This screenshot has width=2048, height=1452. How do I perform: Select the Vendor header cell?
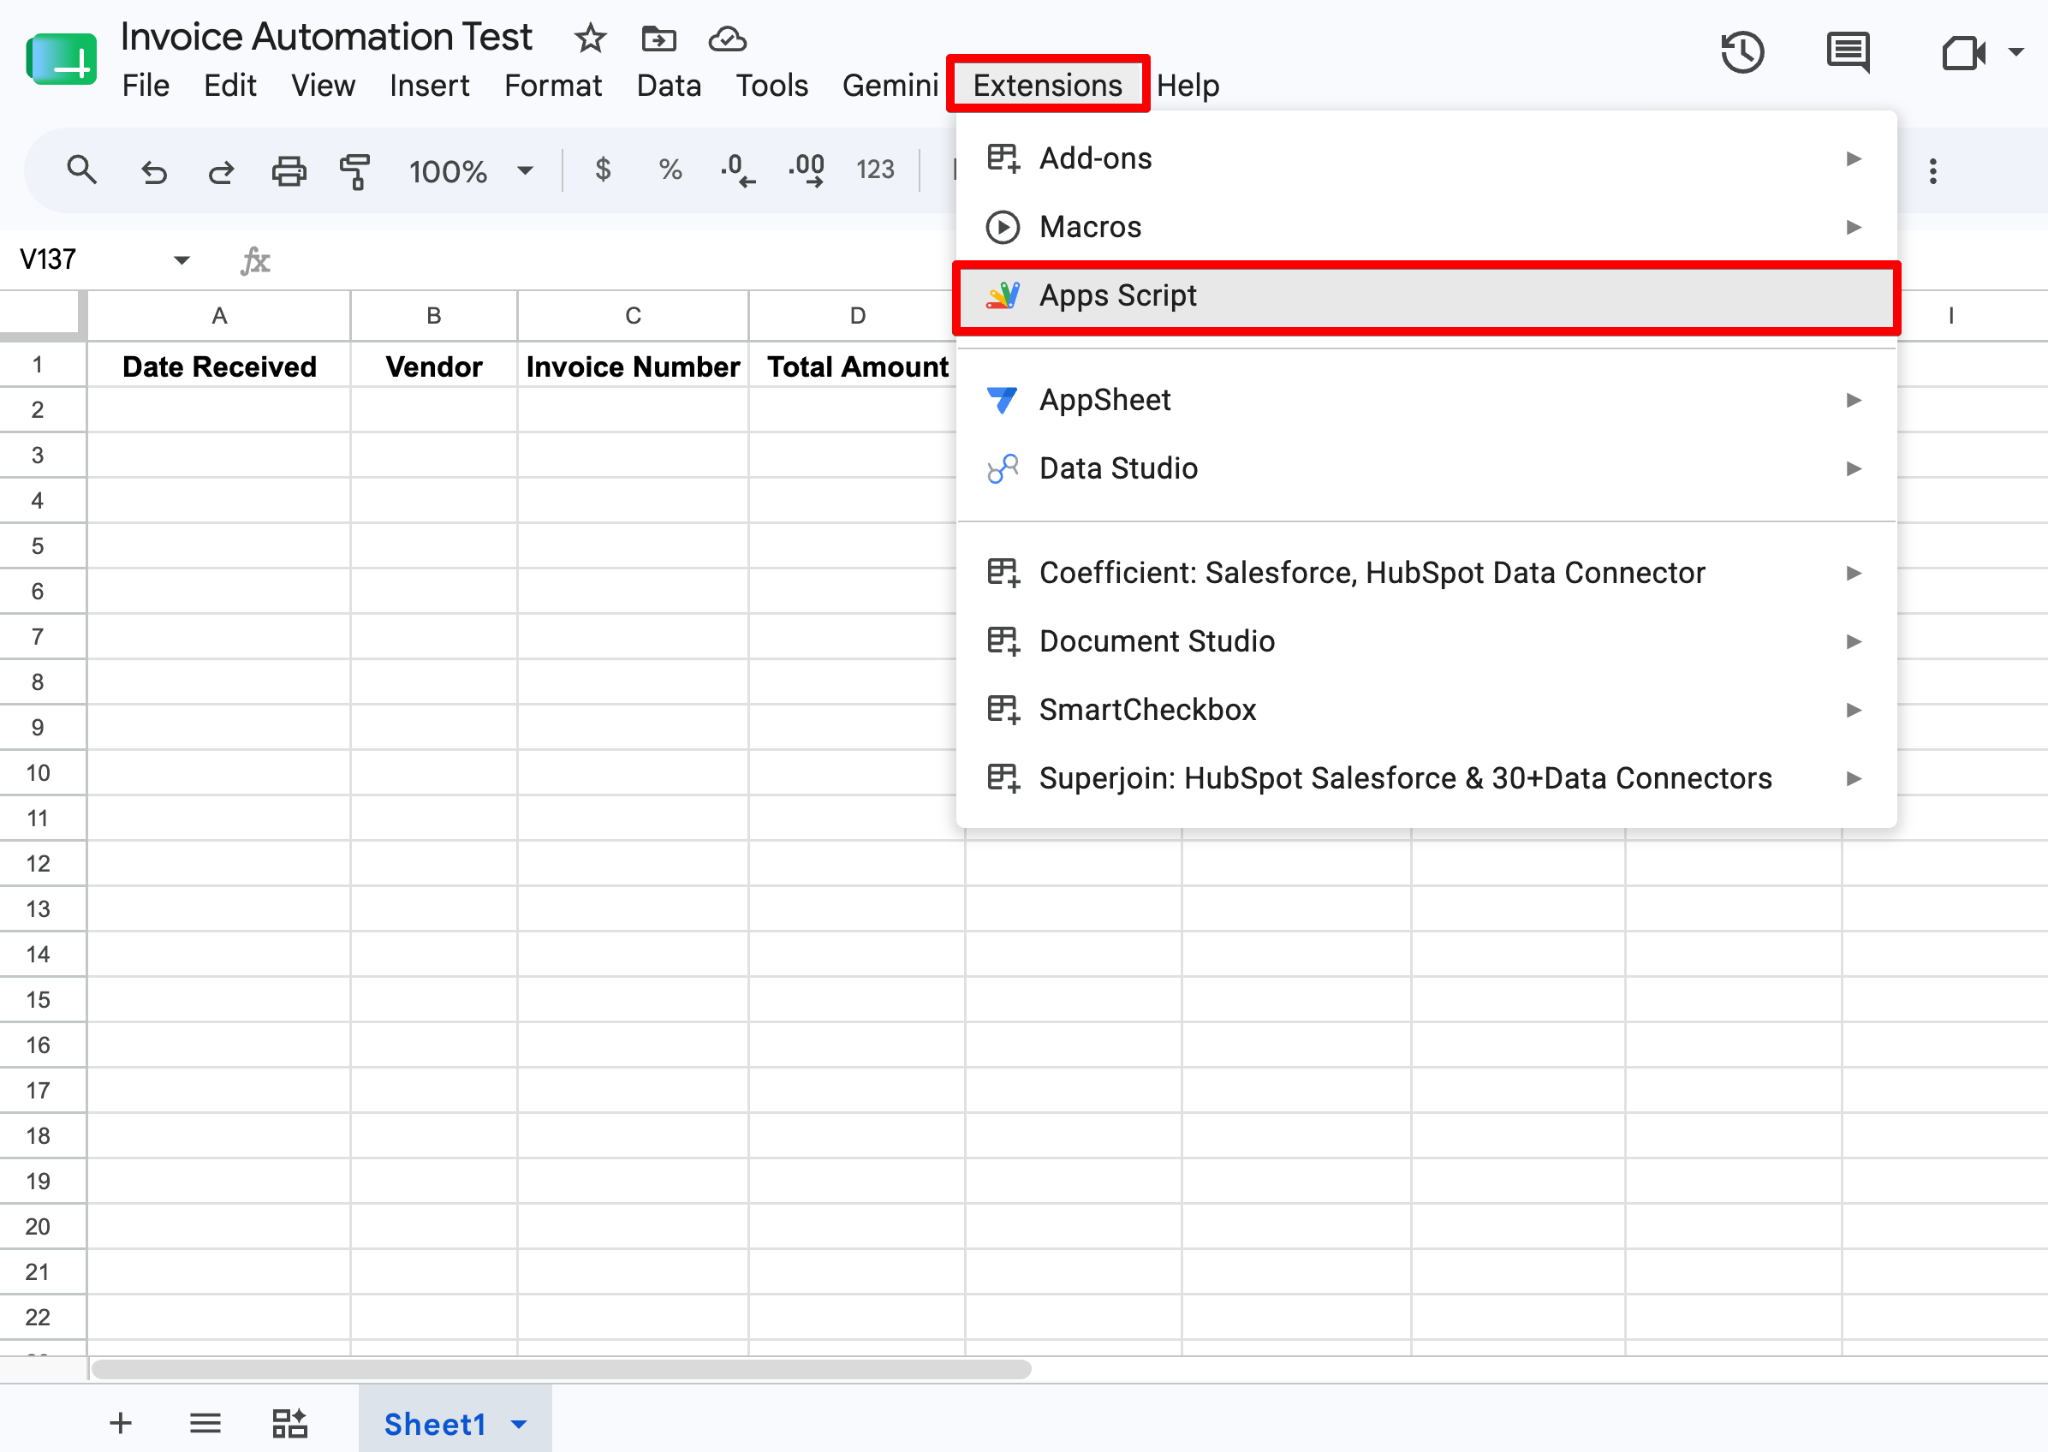(434, 367)
